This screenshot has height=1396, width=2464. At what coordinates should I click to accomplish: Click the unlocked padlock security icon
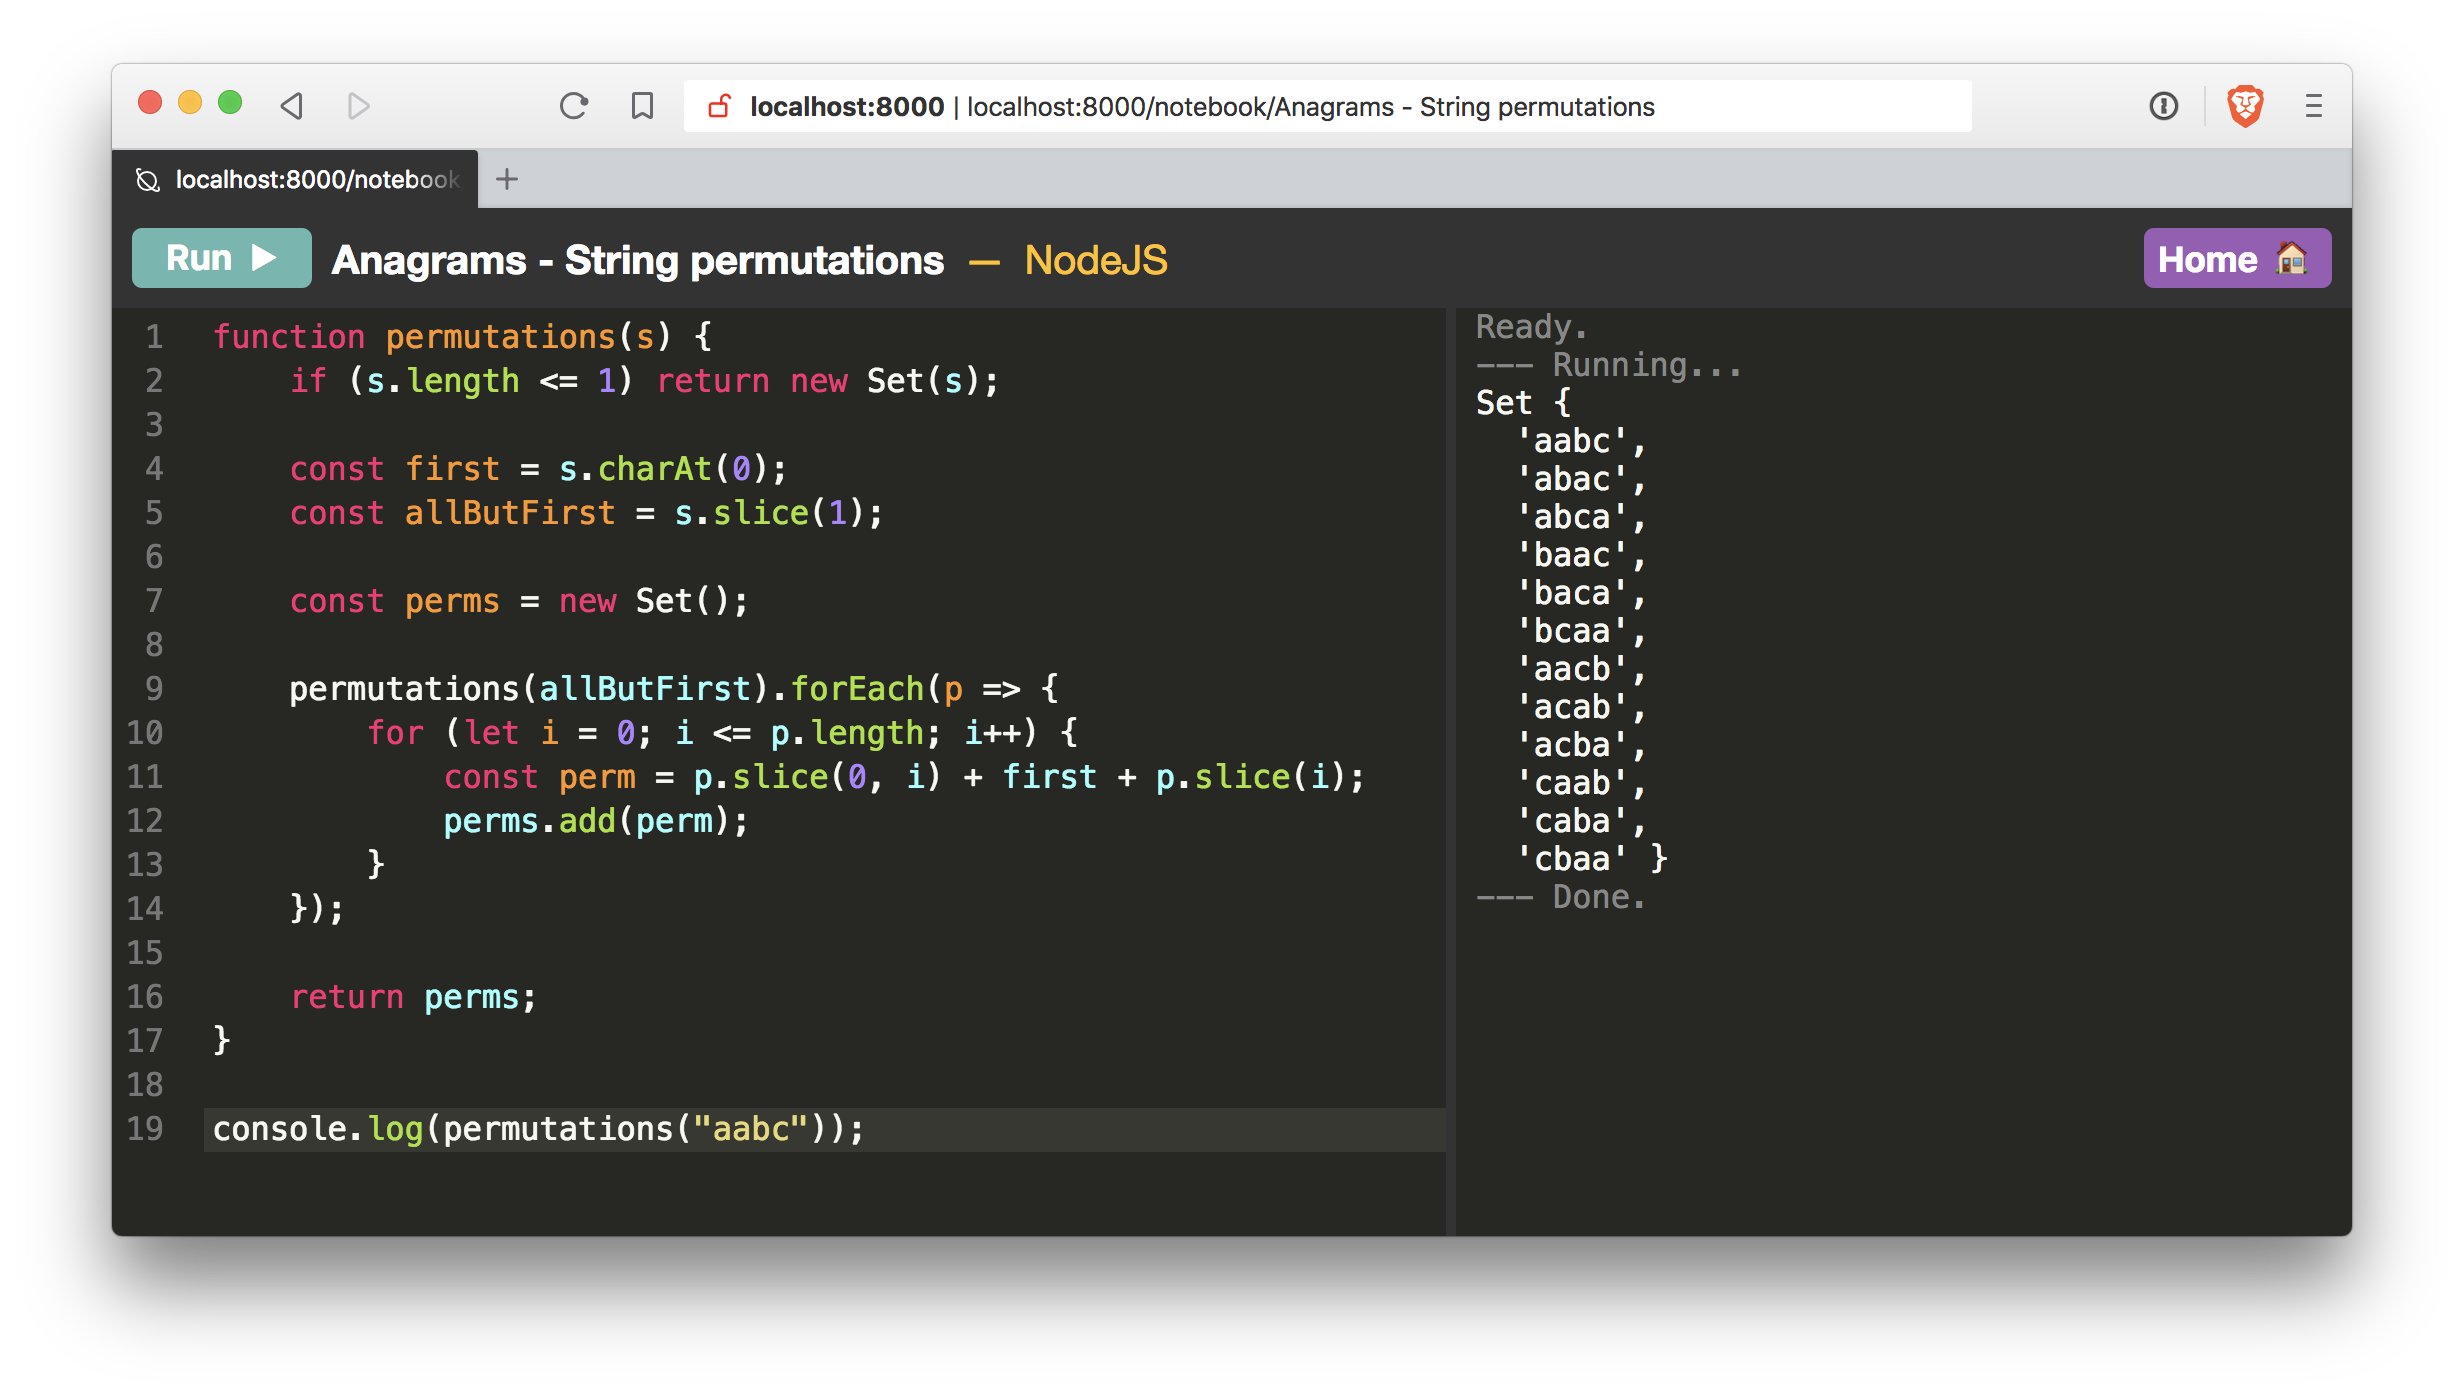click(719, 105)
